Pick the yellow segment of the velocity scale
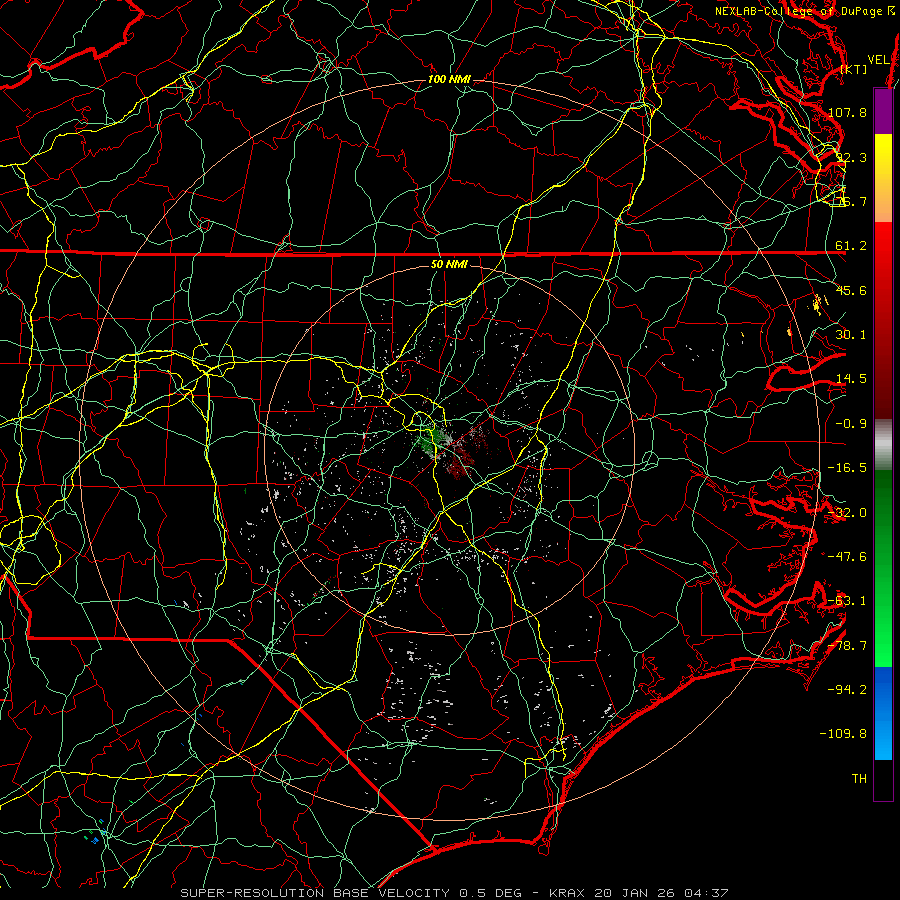The width and height of the screenshot is (900, 900). 883,178
